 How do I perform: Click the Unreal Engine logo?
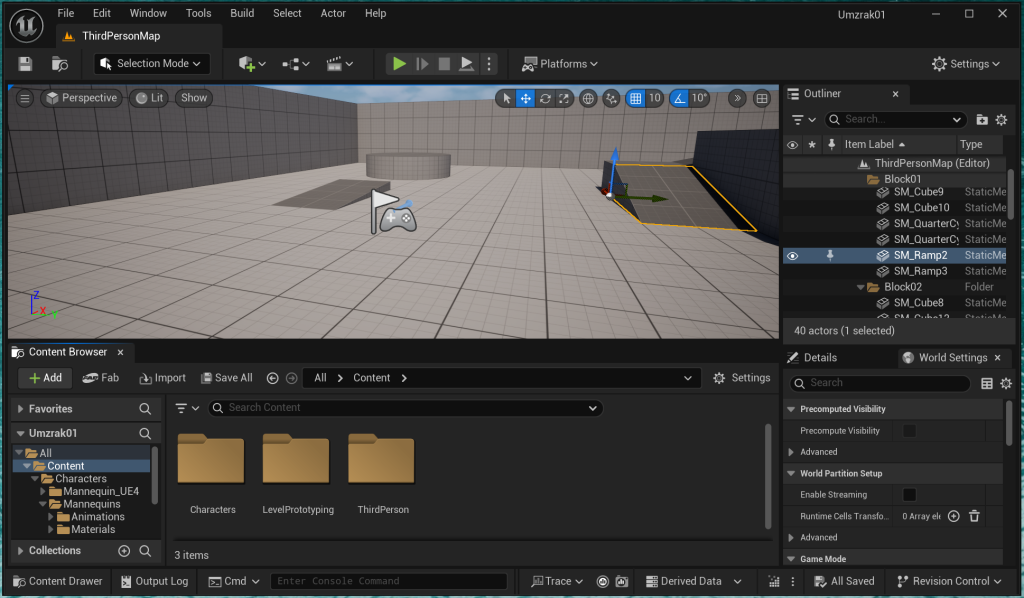pos(27,26)
